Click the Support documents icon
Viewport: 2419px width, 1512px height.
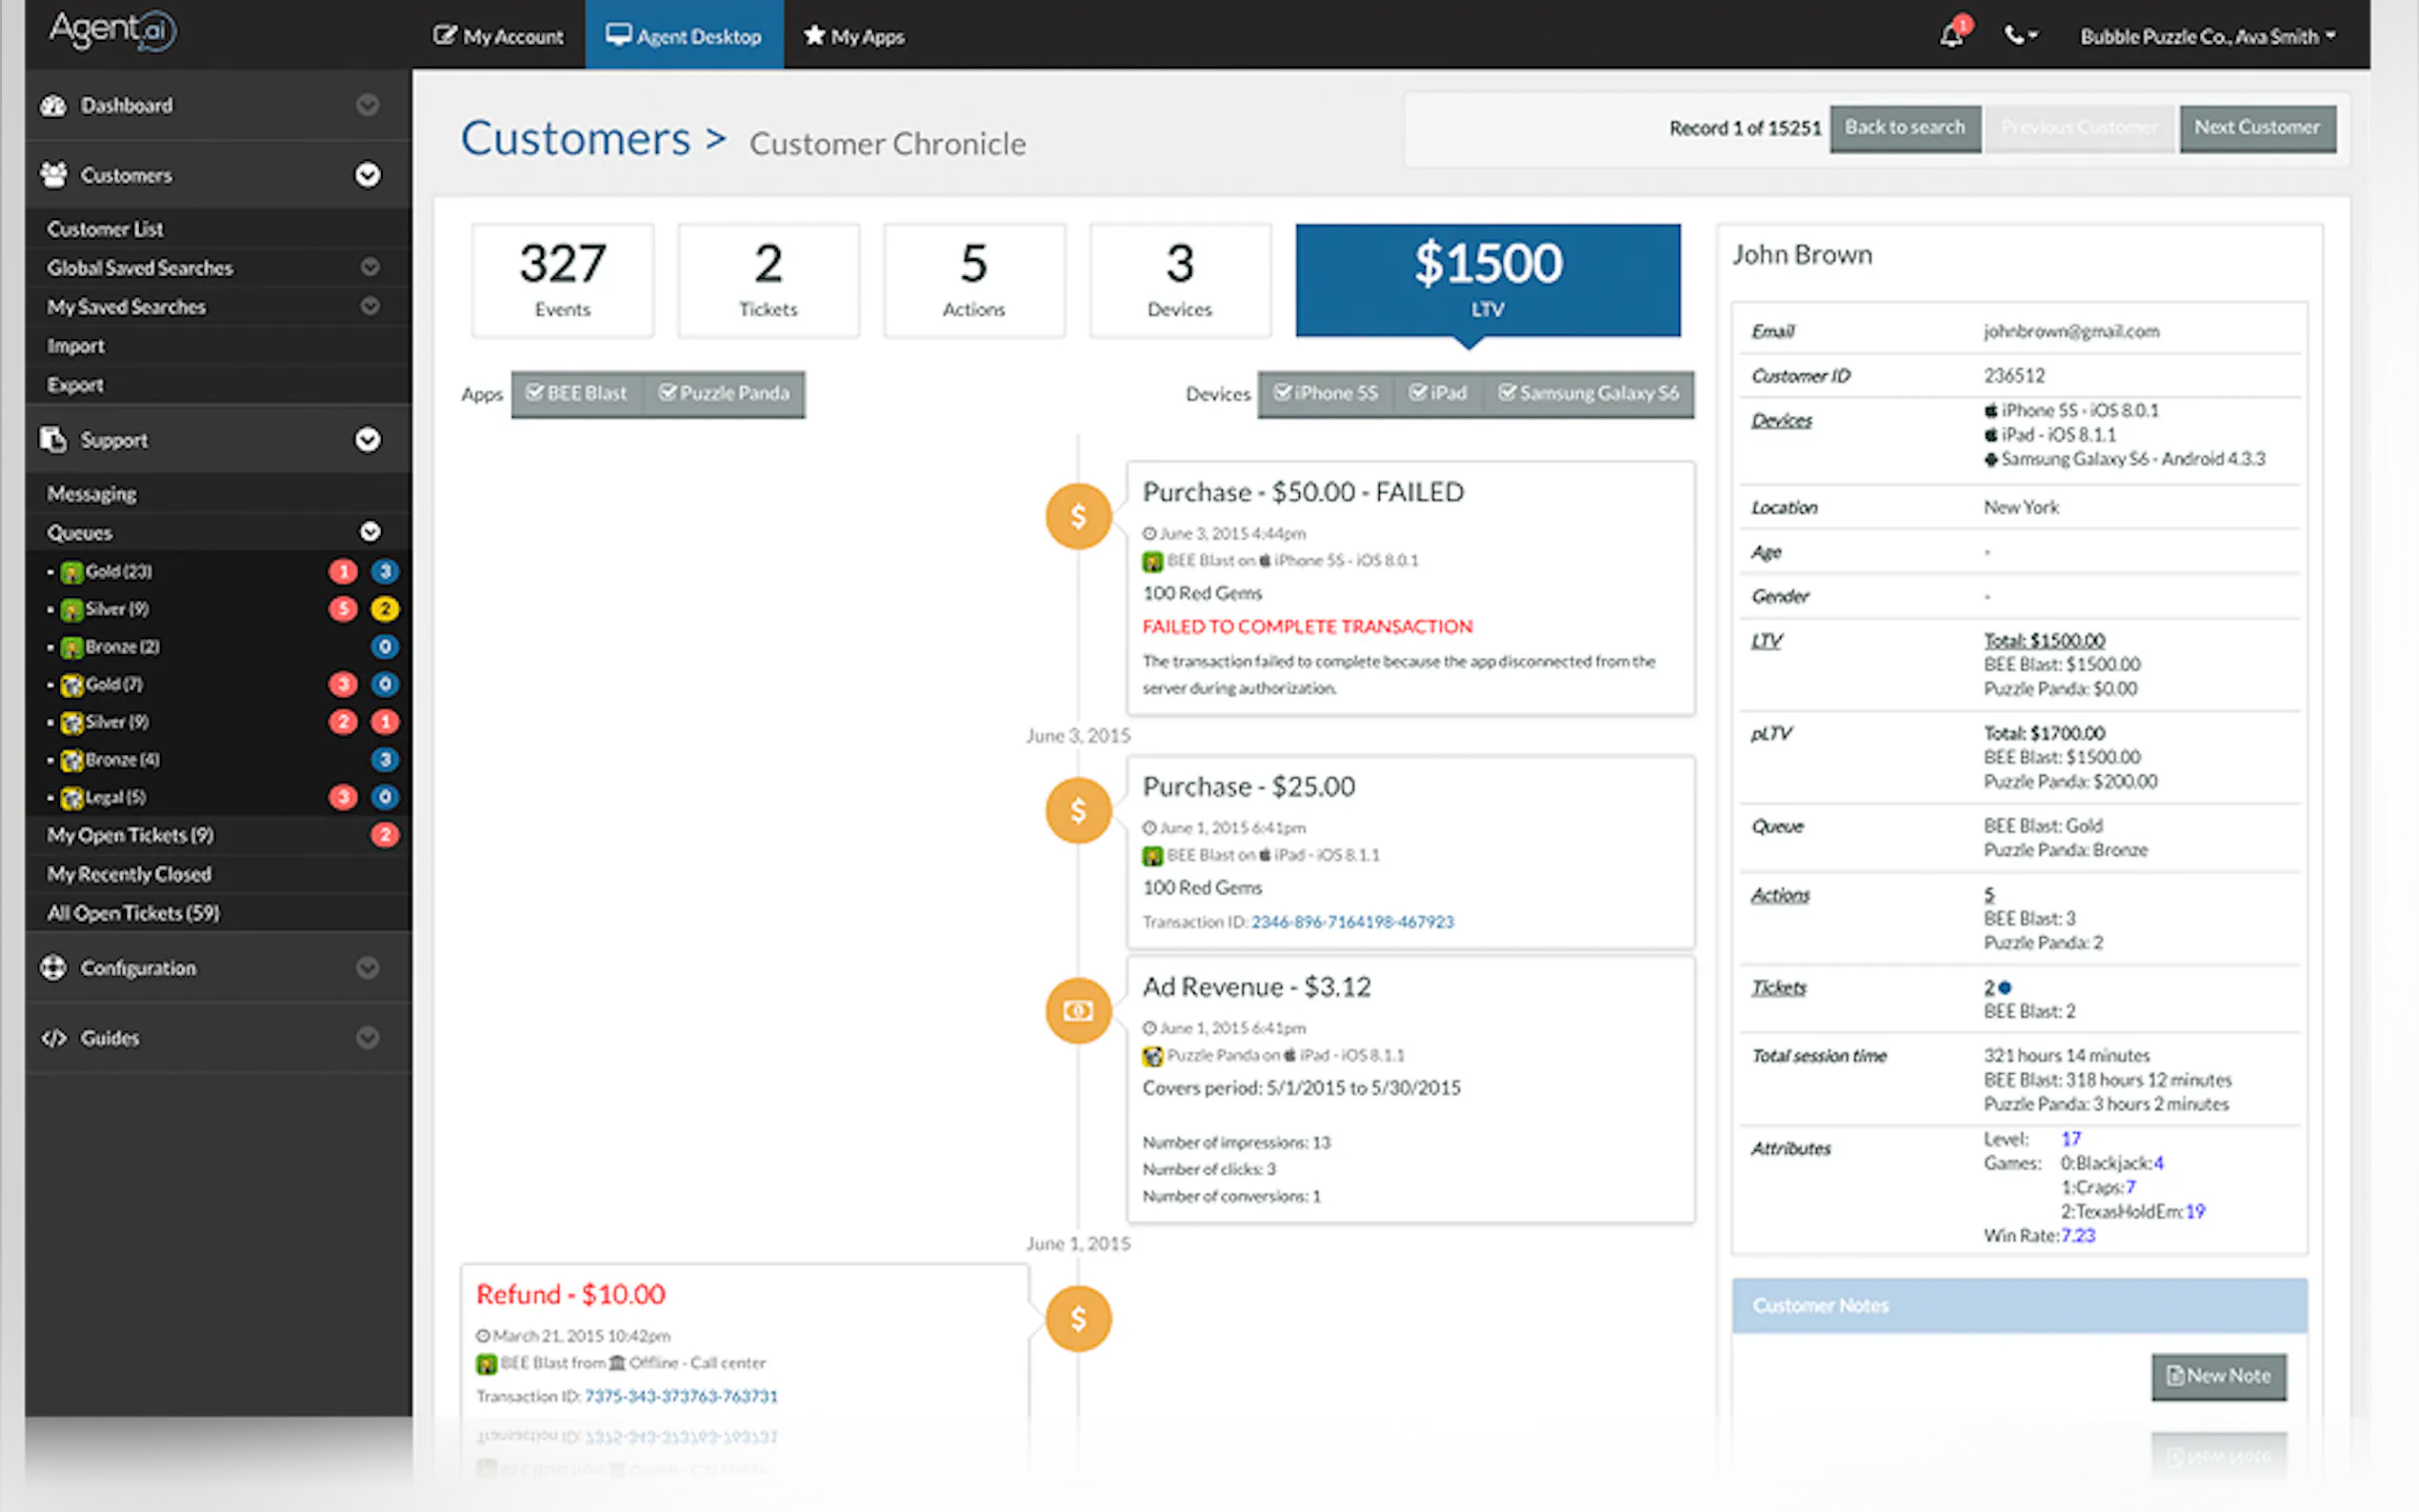click(53, 440)
